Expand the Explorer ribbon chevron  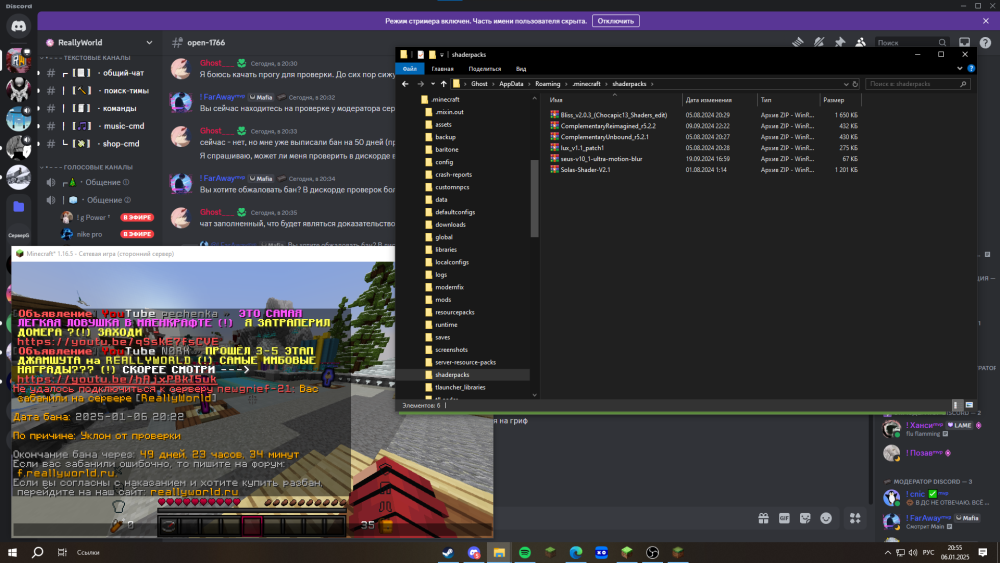(960, 69)
